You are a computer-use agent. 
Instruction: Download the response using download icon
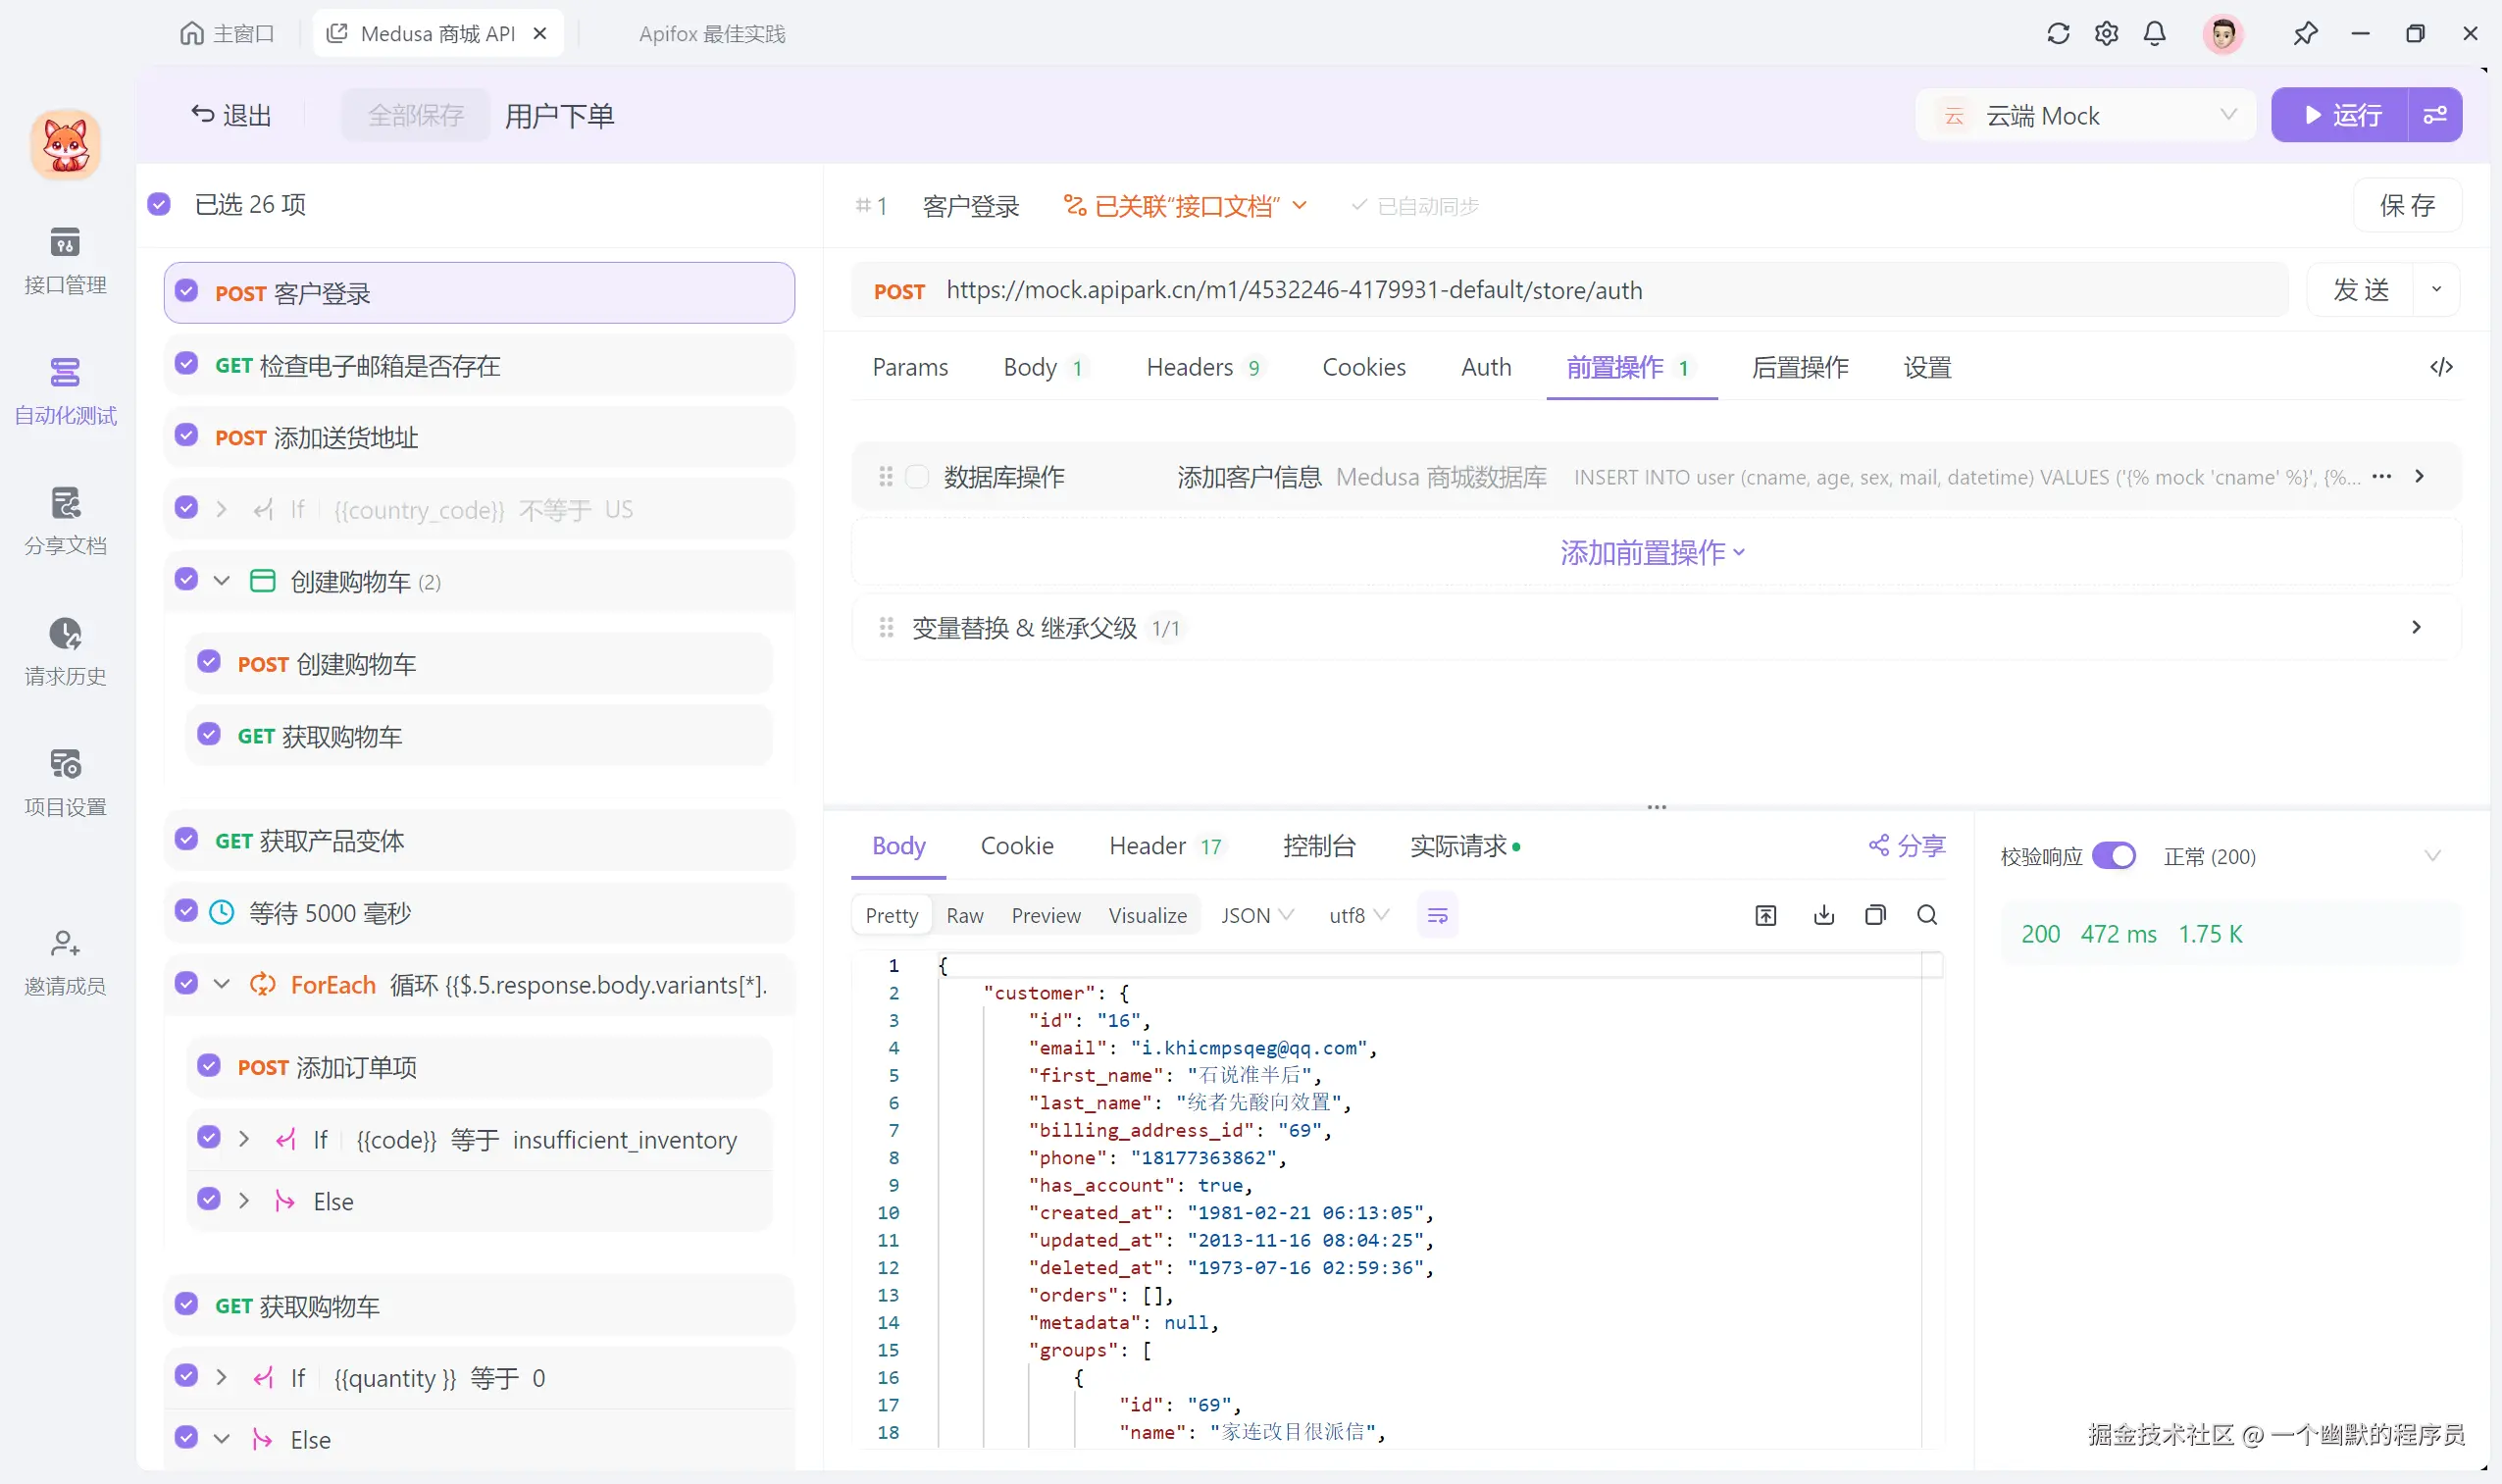click(x=1823, y=915)
